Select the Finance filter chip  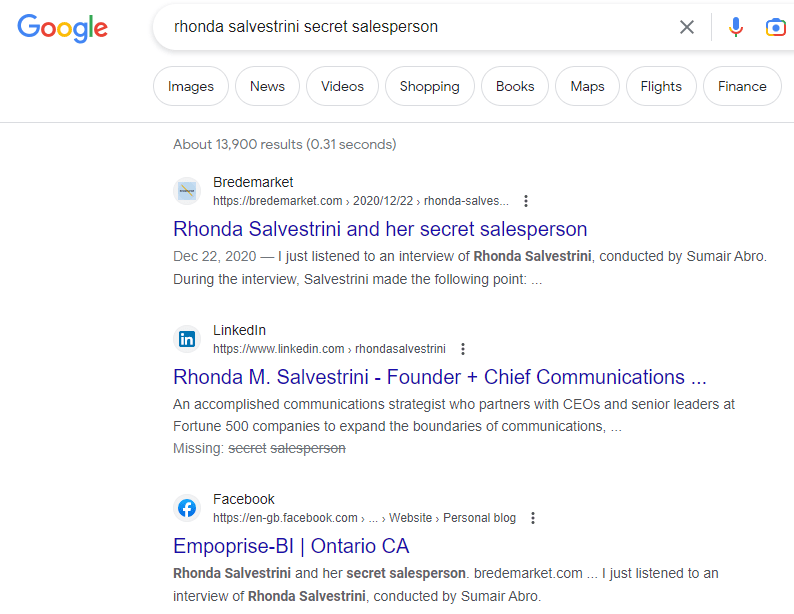point(742,86)
